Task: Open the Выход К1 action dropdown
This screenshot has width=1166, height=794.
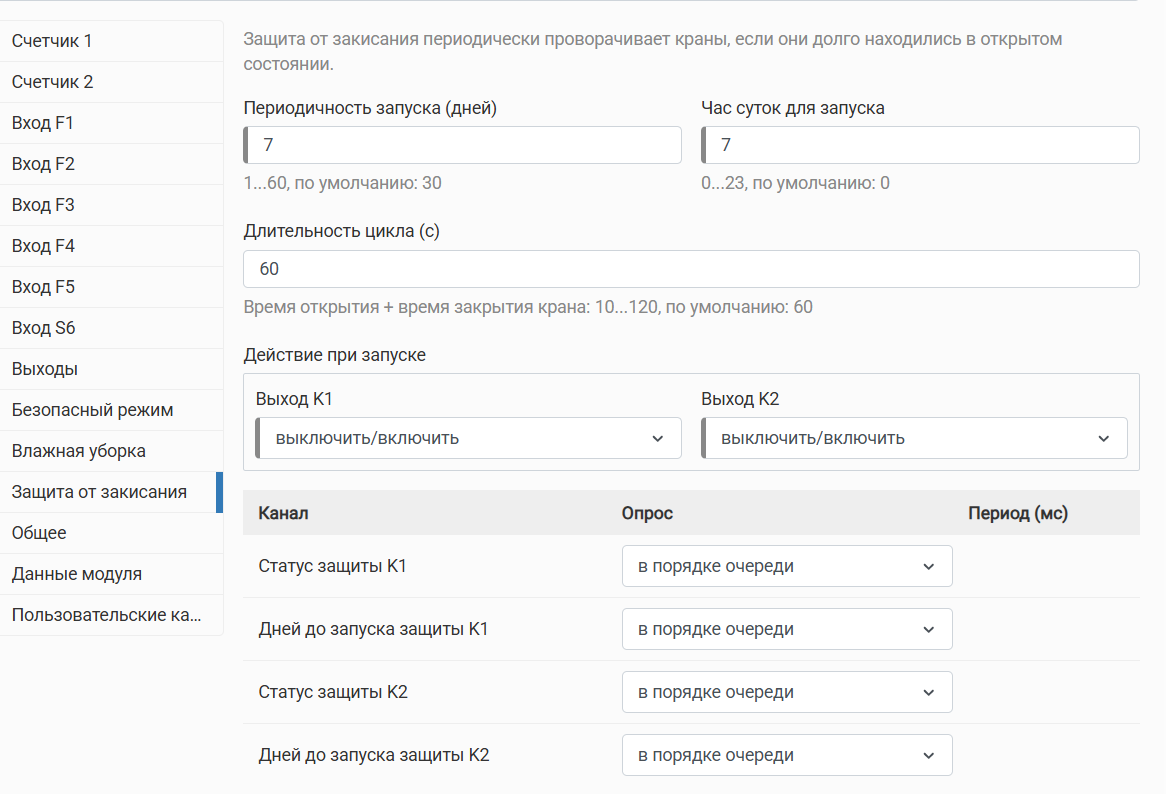Action: (x=468, y=438)
